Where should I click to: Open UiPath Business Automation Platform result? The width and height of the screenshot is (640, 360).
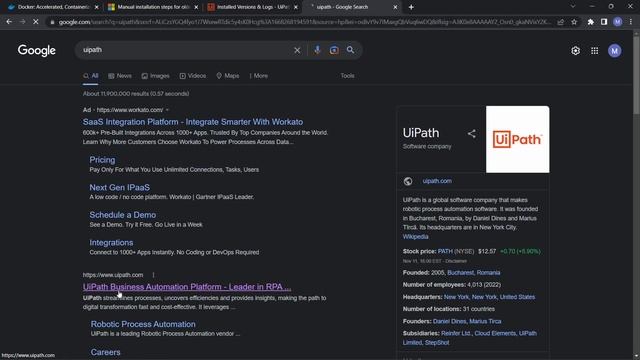click(187, 287)
